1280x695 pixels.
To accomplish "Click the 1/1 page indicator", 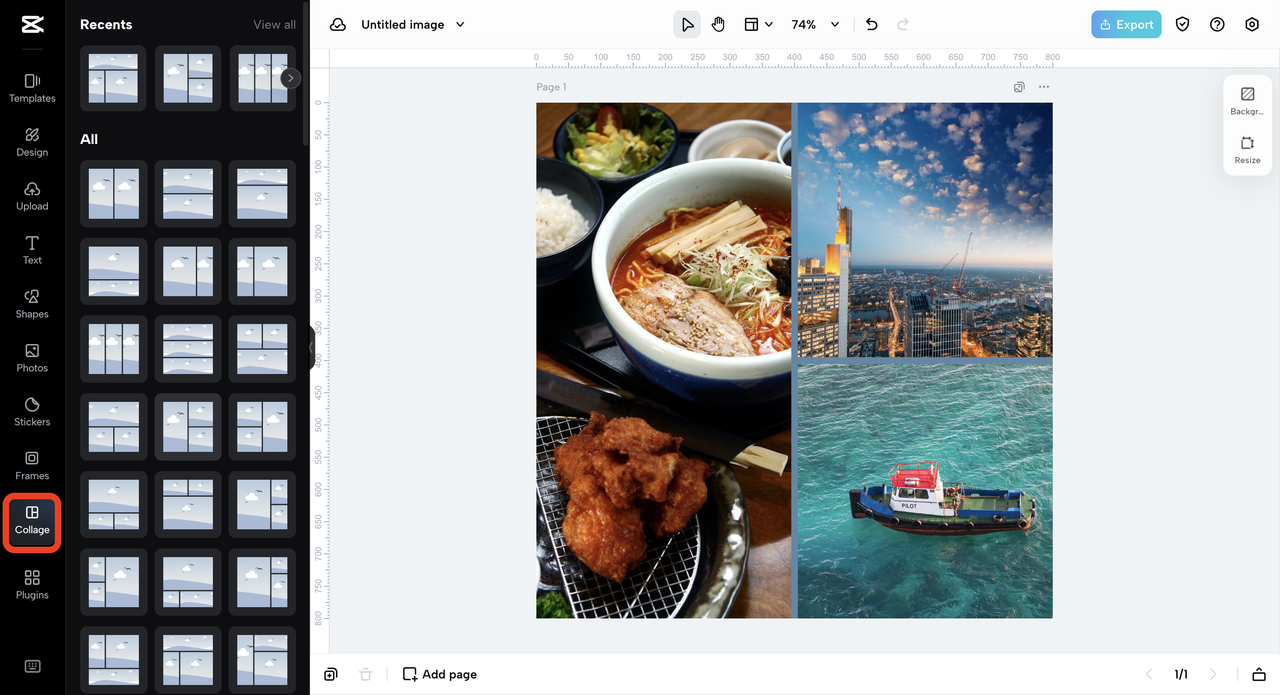I will pos(1181,674).
